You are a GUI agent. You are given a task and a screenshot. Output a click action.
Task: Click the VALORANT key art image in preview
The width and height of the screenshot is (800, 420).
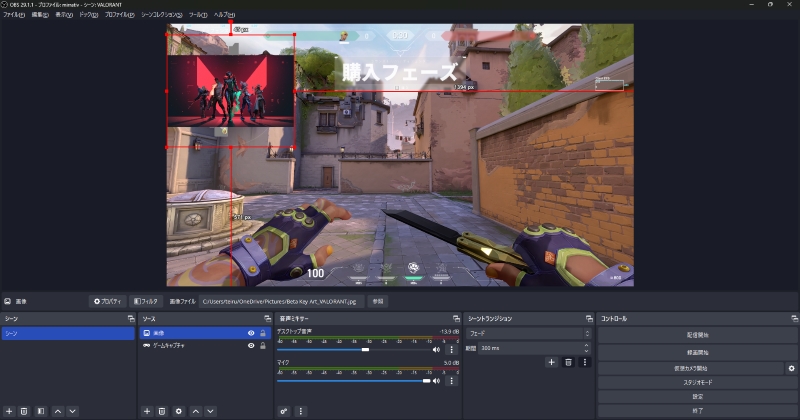pos(231,91)
